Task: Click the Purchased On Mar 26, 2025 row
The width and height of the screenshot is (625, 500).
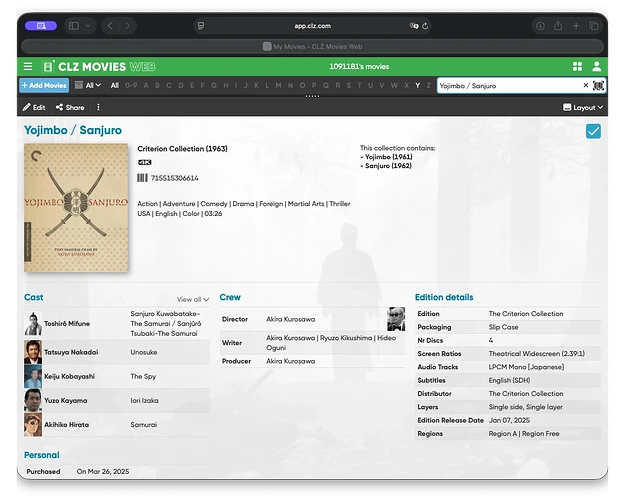Action: click(116, 471)
